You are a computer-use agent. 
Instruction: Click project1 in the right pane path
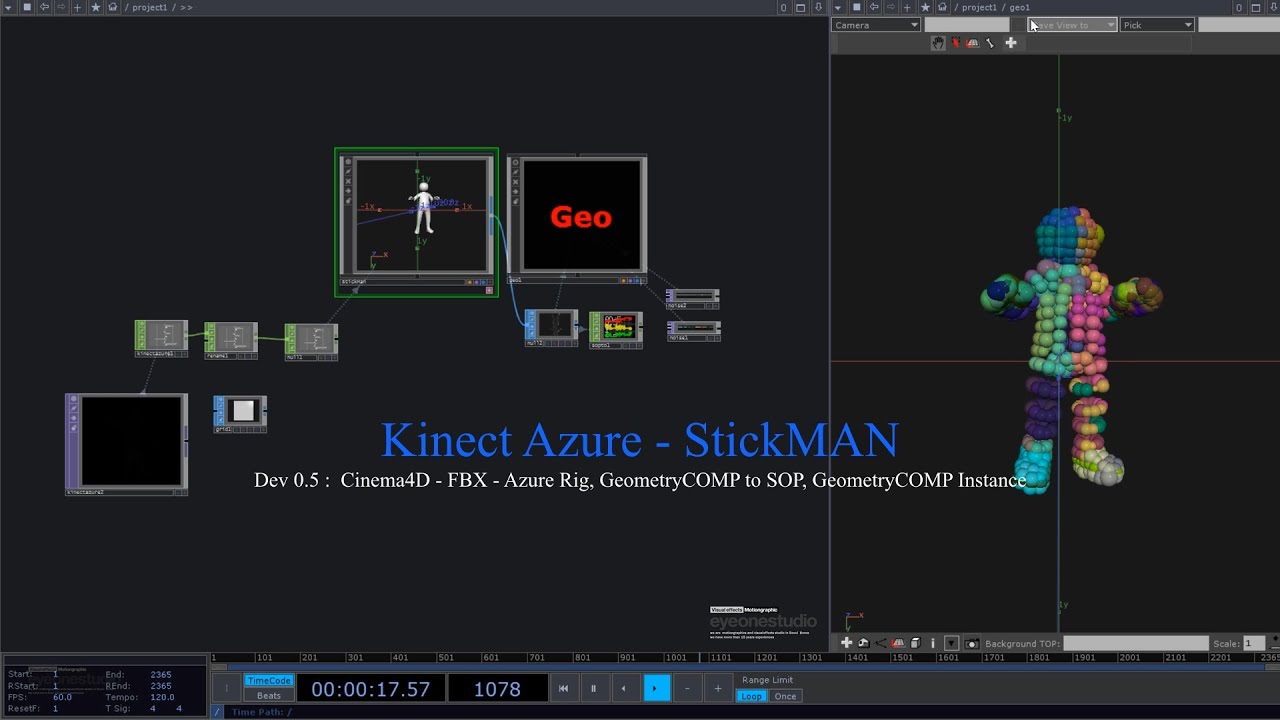coord(980,7)
